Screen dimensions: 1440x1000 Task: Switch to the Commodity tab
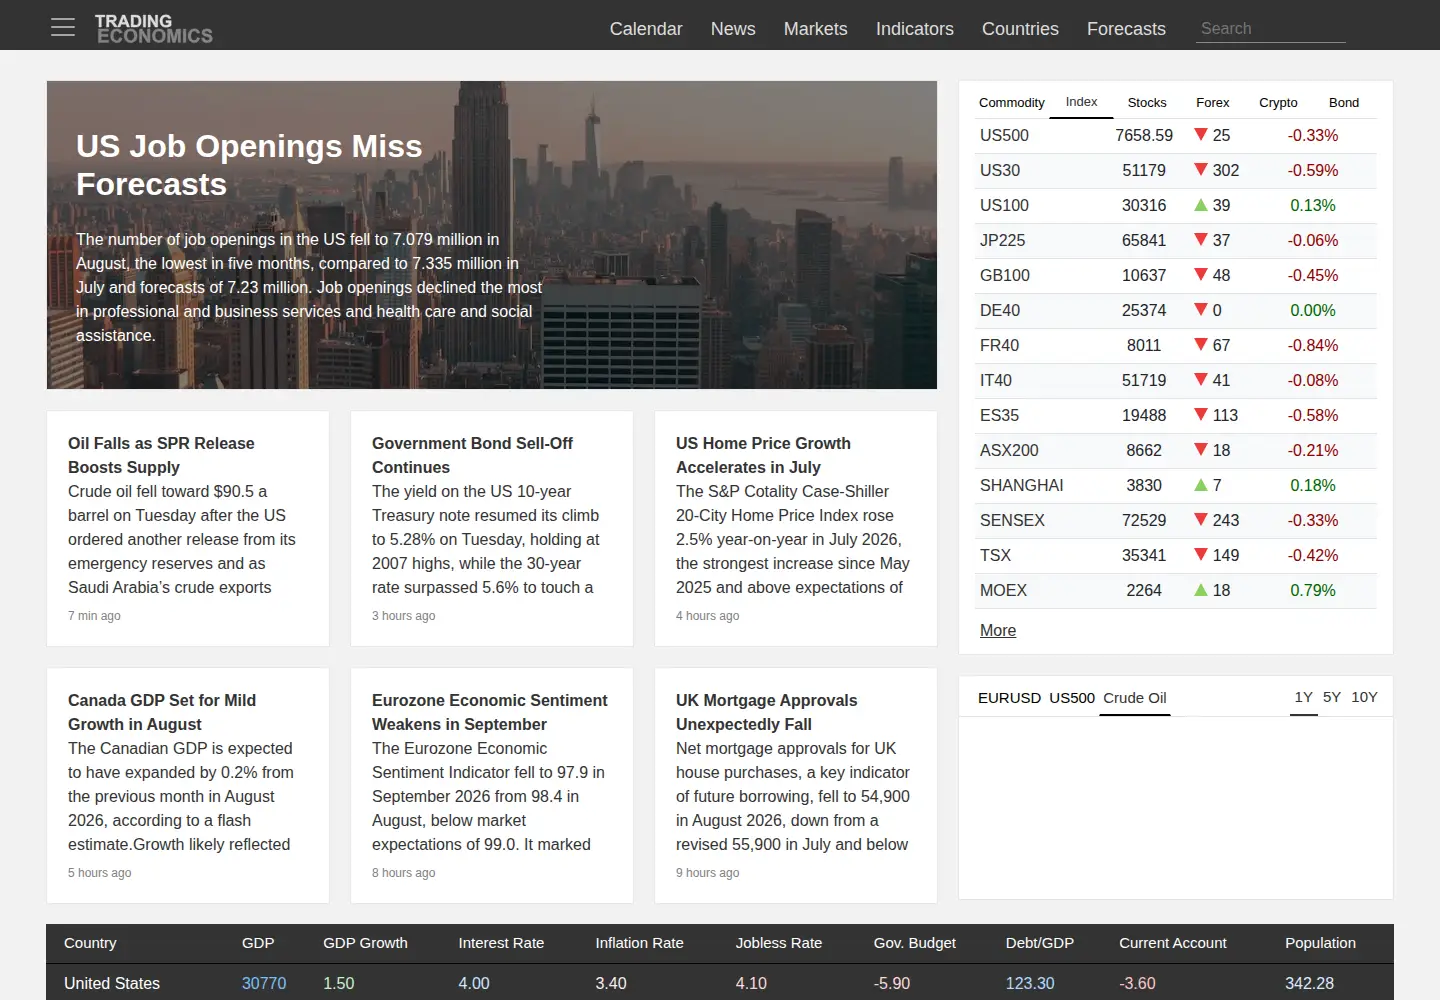tap(1011, 103)
